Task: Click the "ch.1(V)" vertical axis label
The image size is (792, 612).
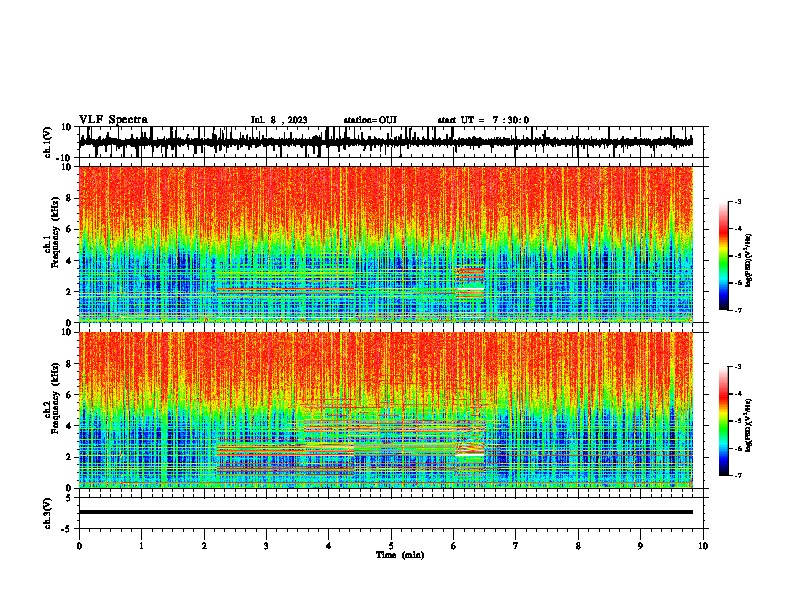Action: coord(49,142)
